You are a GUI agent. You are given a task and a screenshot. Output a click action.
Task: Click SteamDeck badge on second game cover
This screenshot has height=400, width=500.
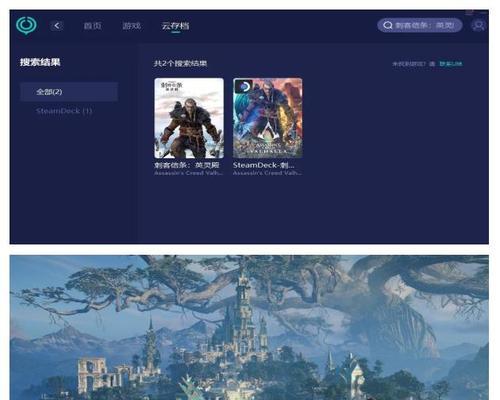point(243,87)
